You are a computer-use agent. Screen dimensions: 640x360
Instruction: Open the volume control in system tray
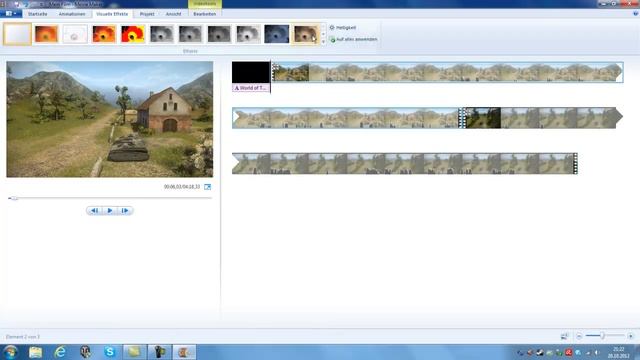597,352
